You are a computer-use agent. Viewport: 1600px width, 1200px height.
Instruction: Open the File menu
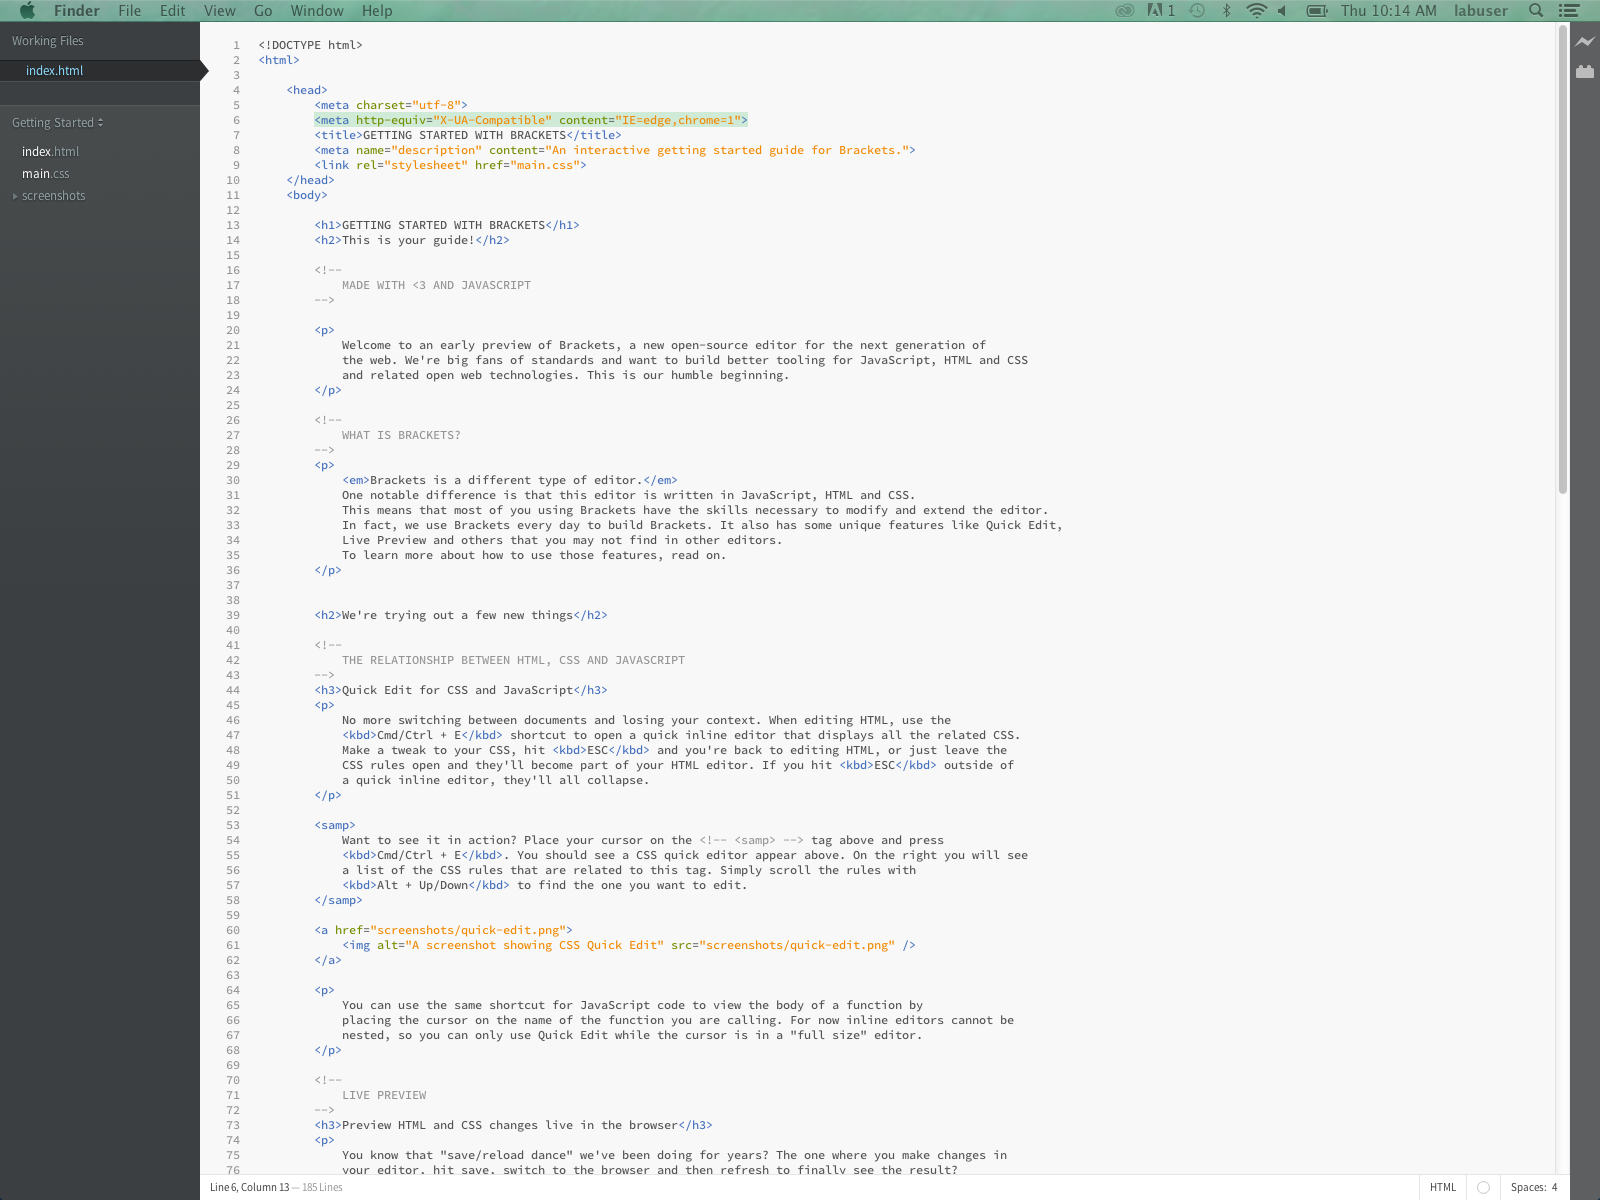[130, 11]
